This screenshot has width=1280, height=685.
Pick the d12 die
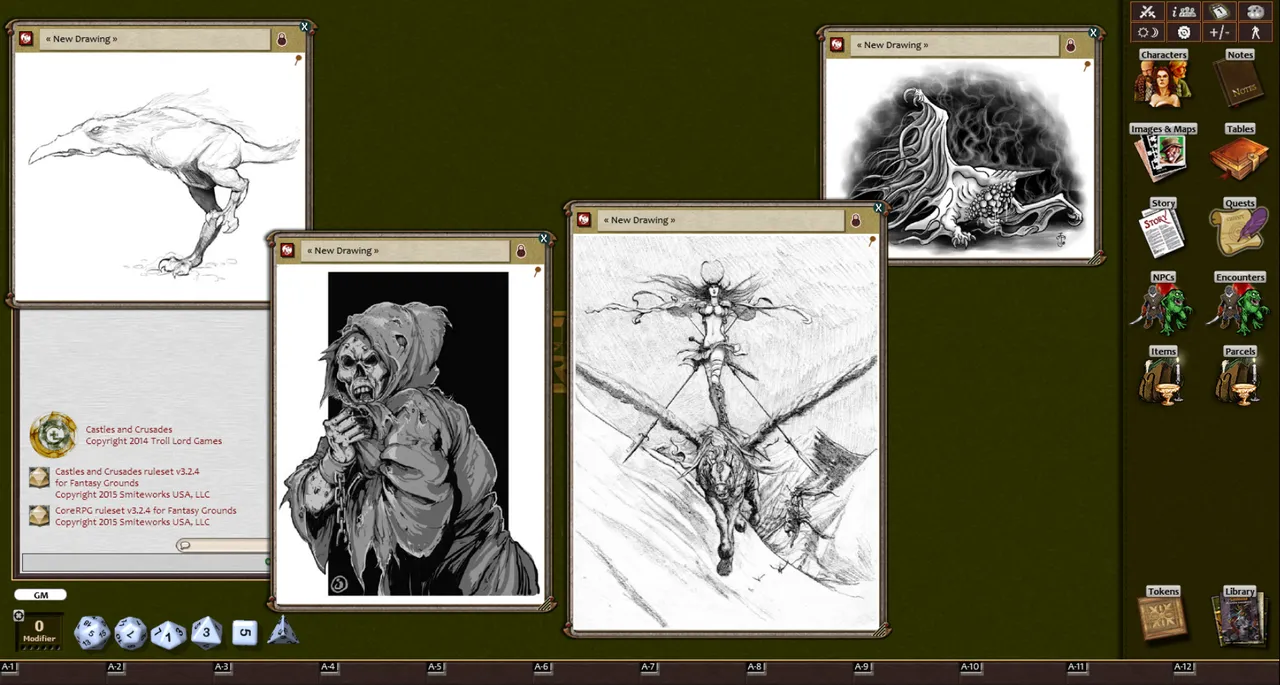(131, 632)
